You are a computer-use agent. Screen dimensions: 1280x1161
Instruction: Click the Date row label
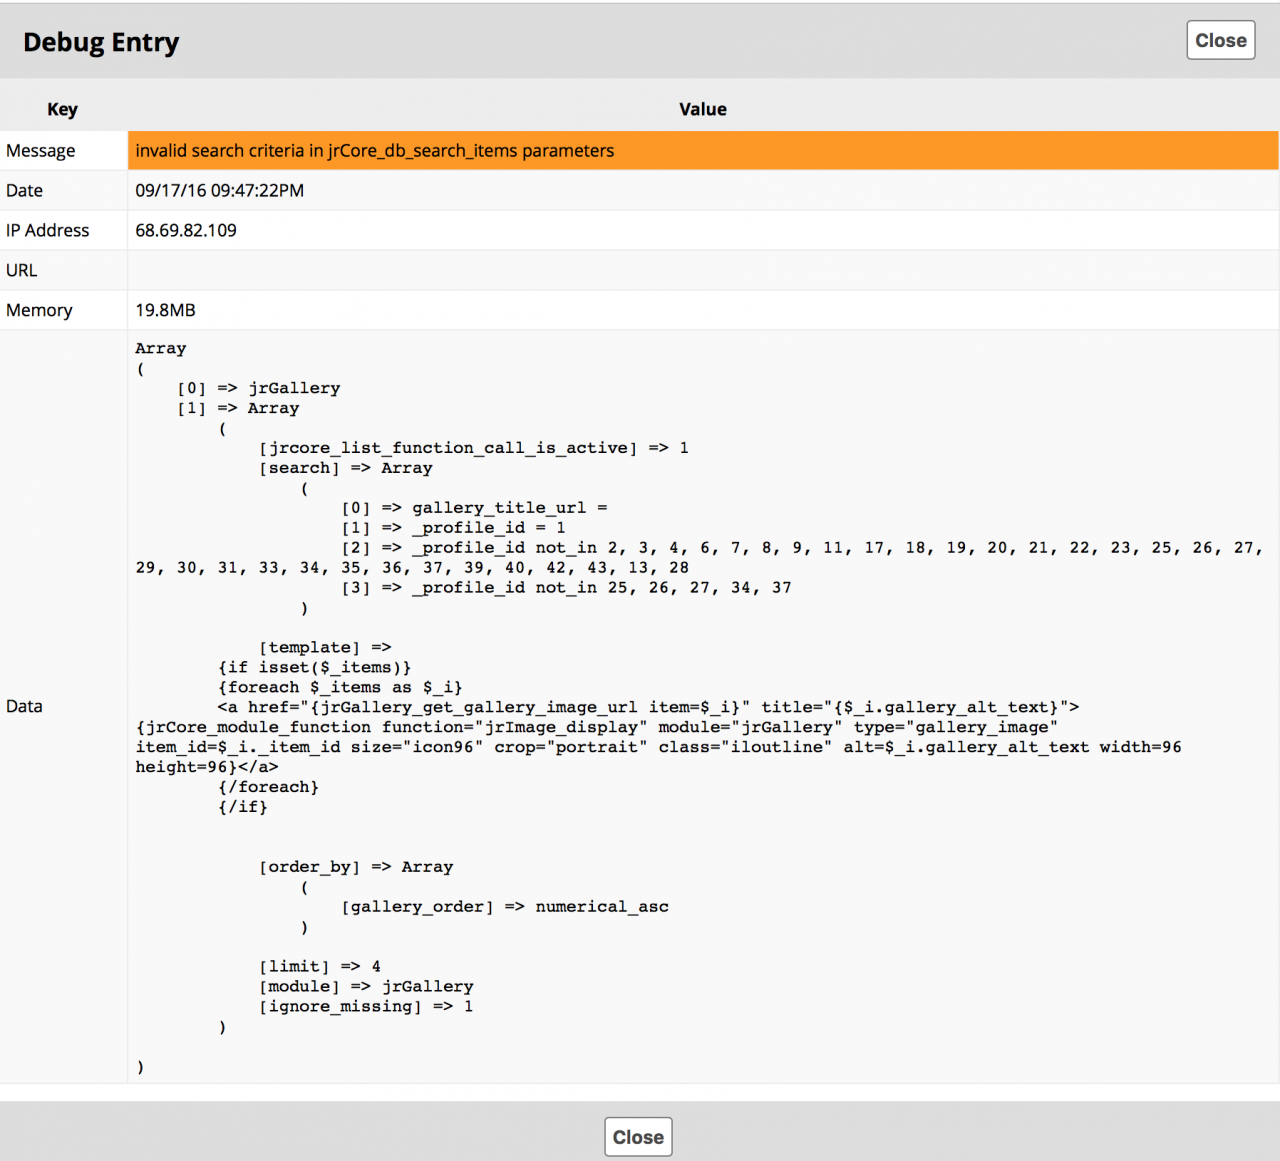coord(25,191)
